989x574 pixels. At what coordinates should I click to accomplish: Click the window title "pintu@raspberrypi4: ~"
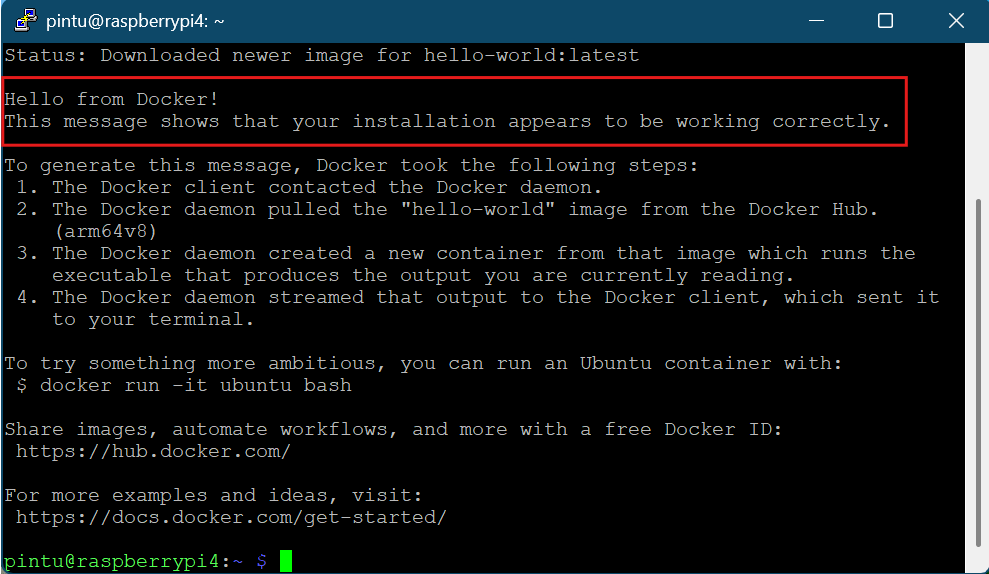pyautogui.click(x=135, y=21)
